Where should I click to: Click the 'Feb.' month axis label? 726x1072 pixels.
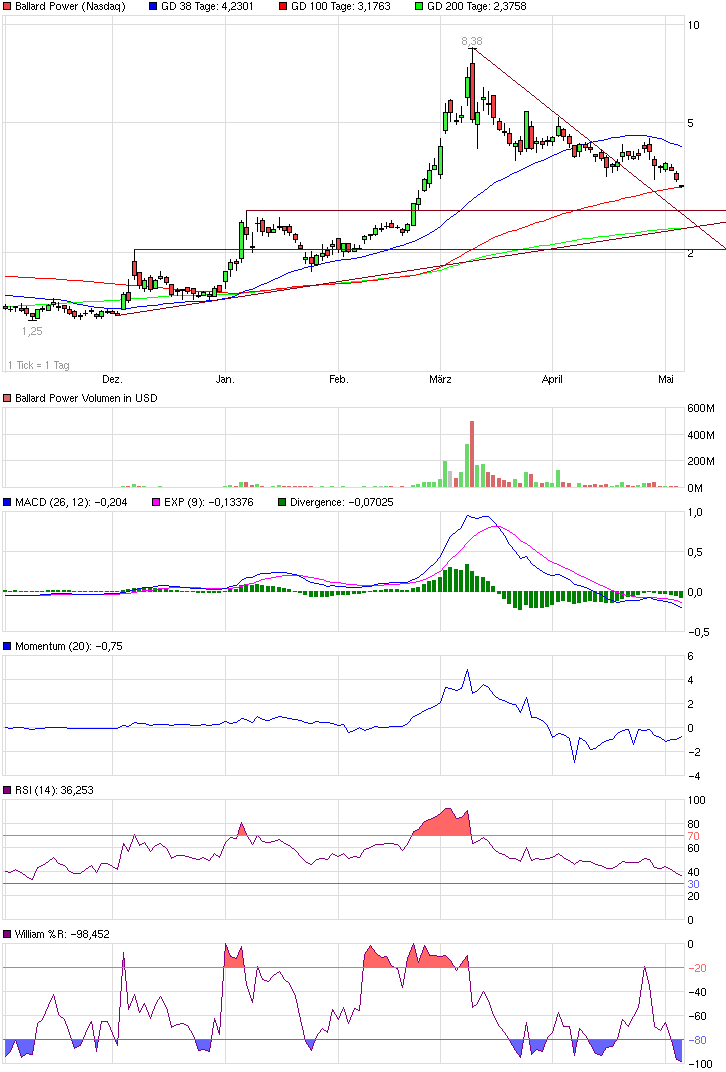click(x=338, y=379)
